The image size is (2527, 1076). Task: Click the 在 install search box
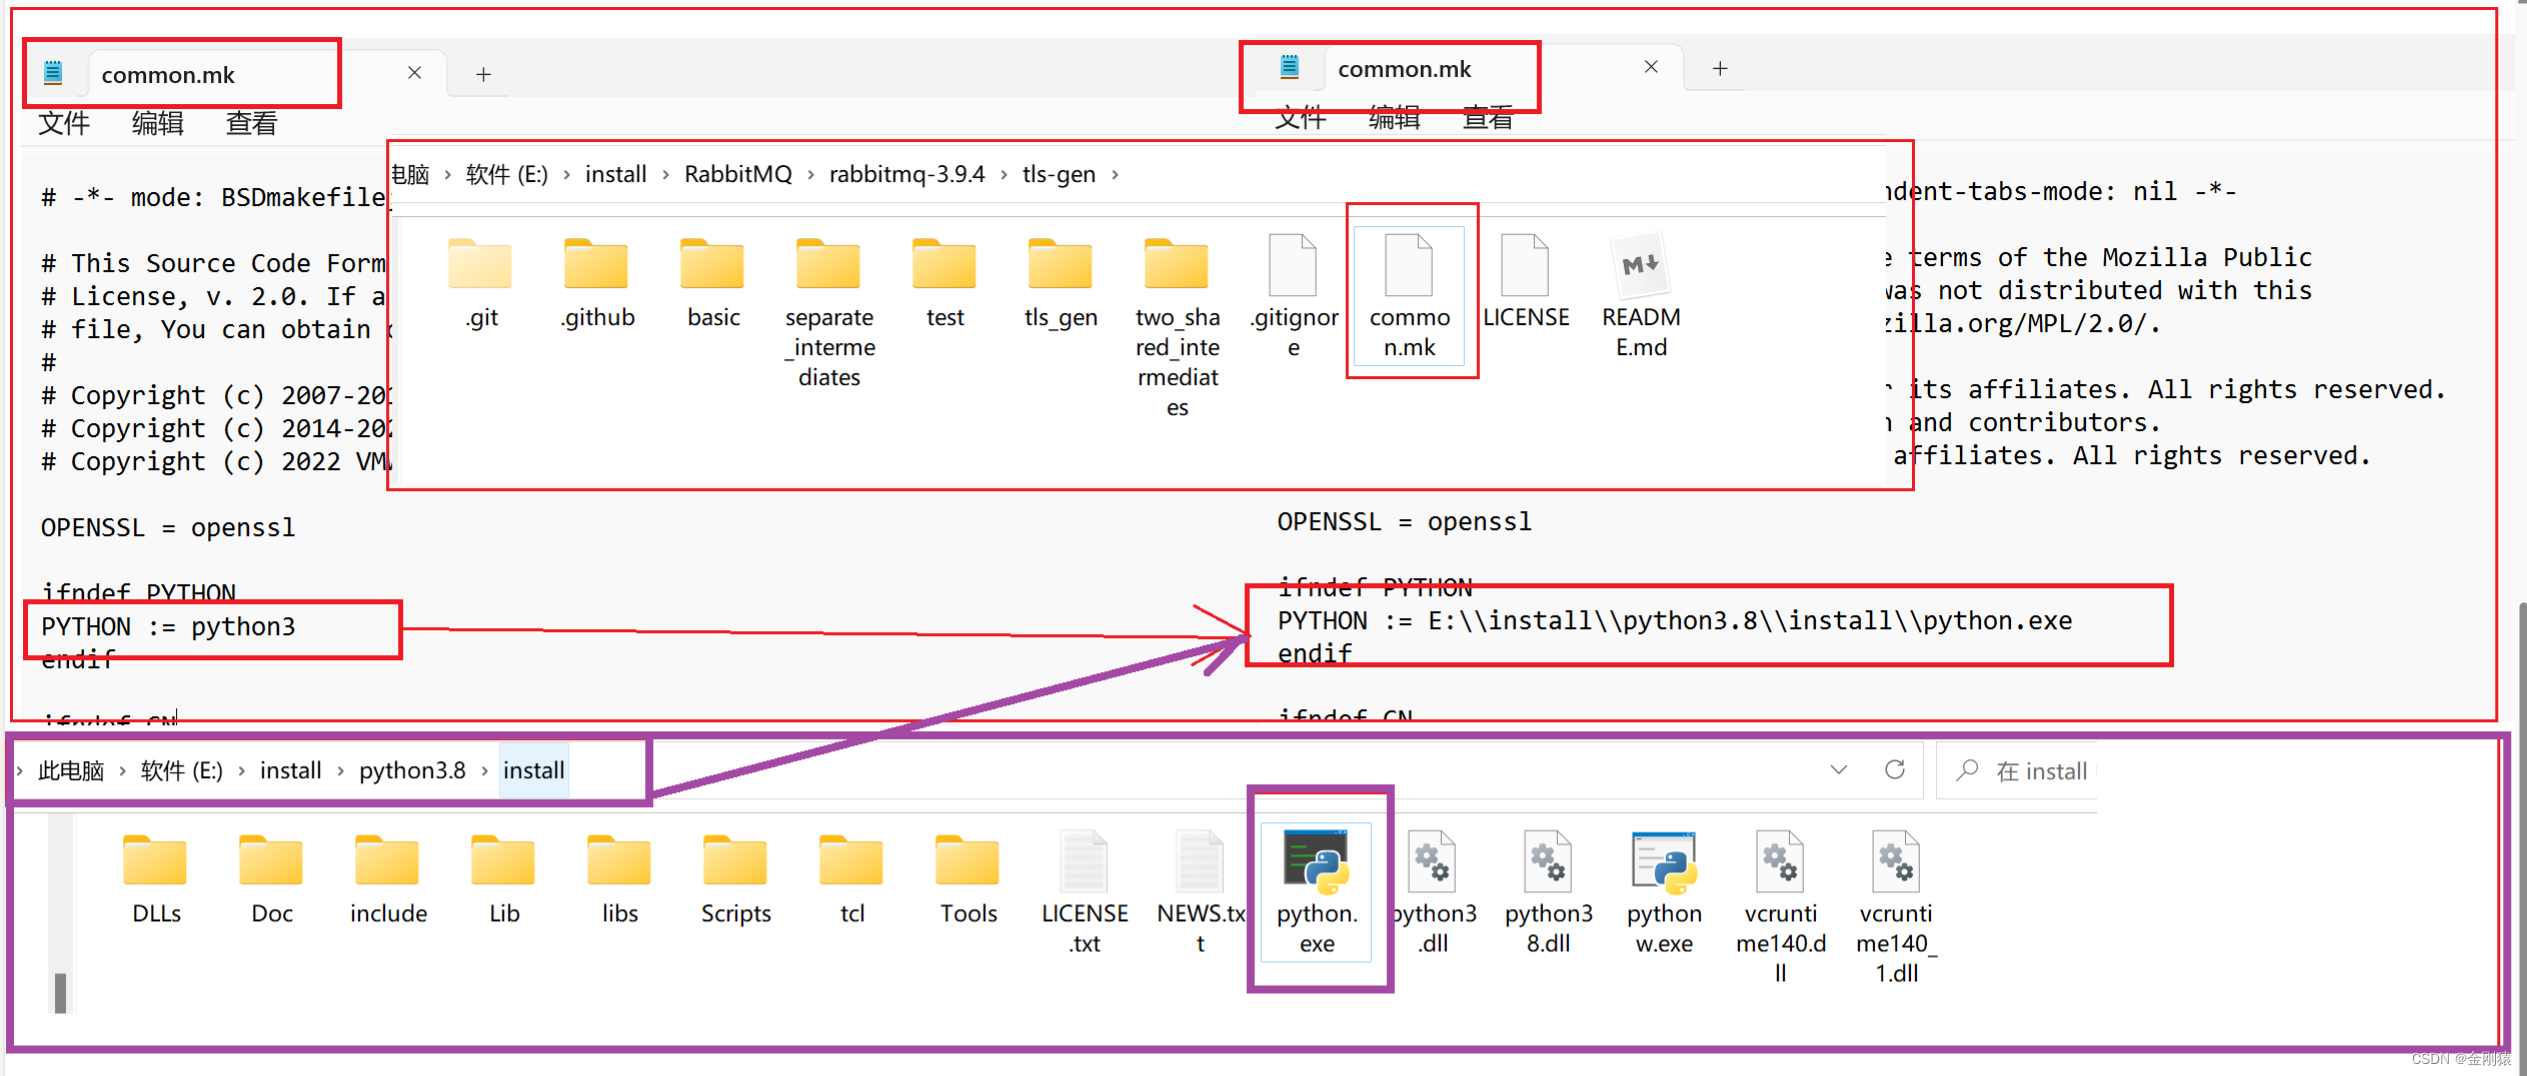tap(2017, 771)
